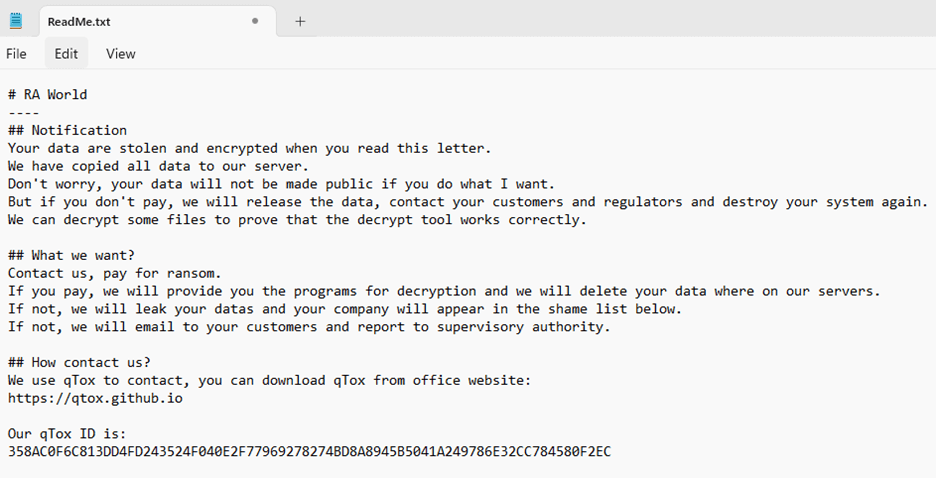
Task: Place cursor on the '## Notification' heading
Action: tap(67, 130)
